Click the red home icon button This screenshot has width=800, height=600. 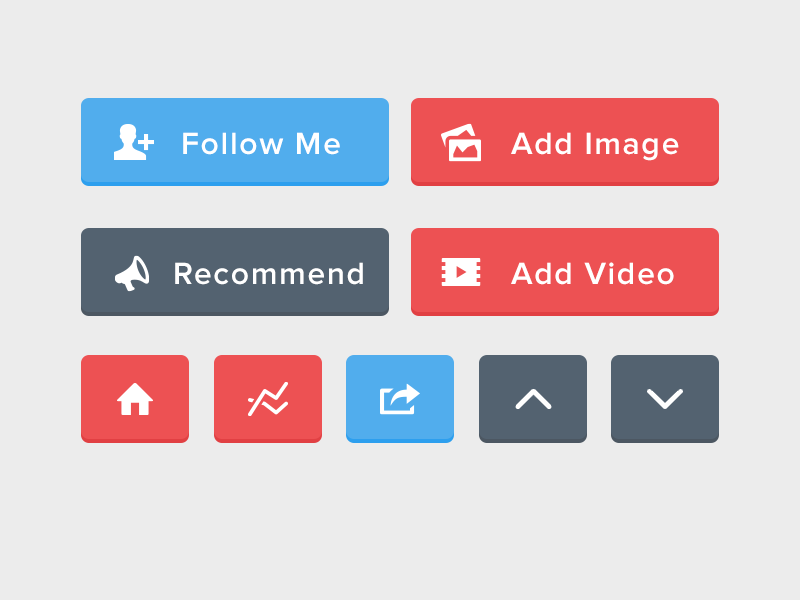tap(135, 398)
